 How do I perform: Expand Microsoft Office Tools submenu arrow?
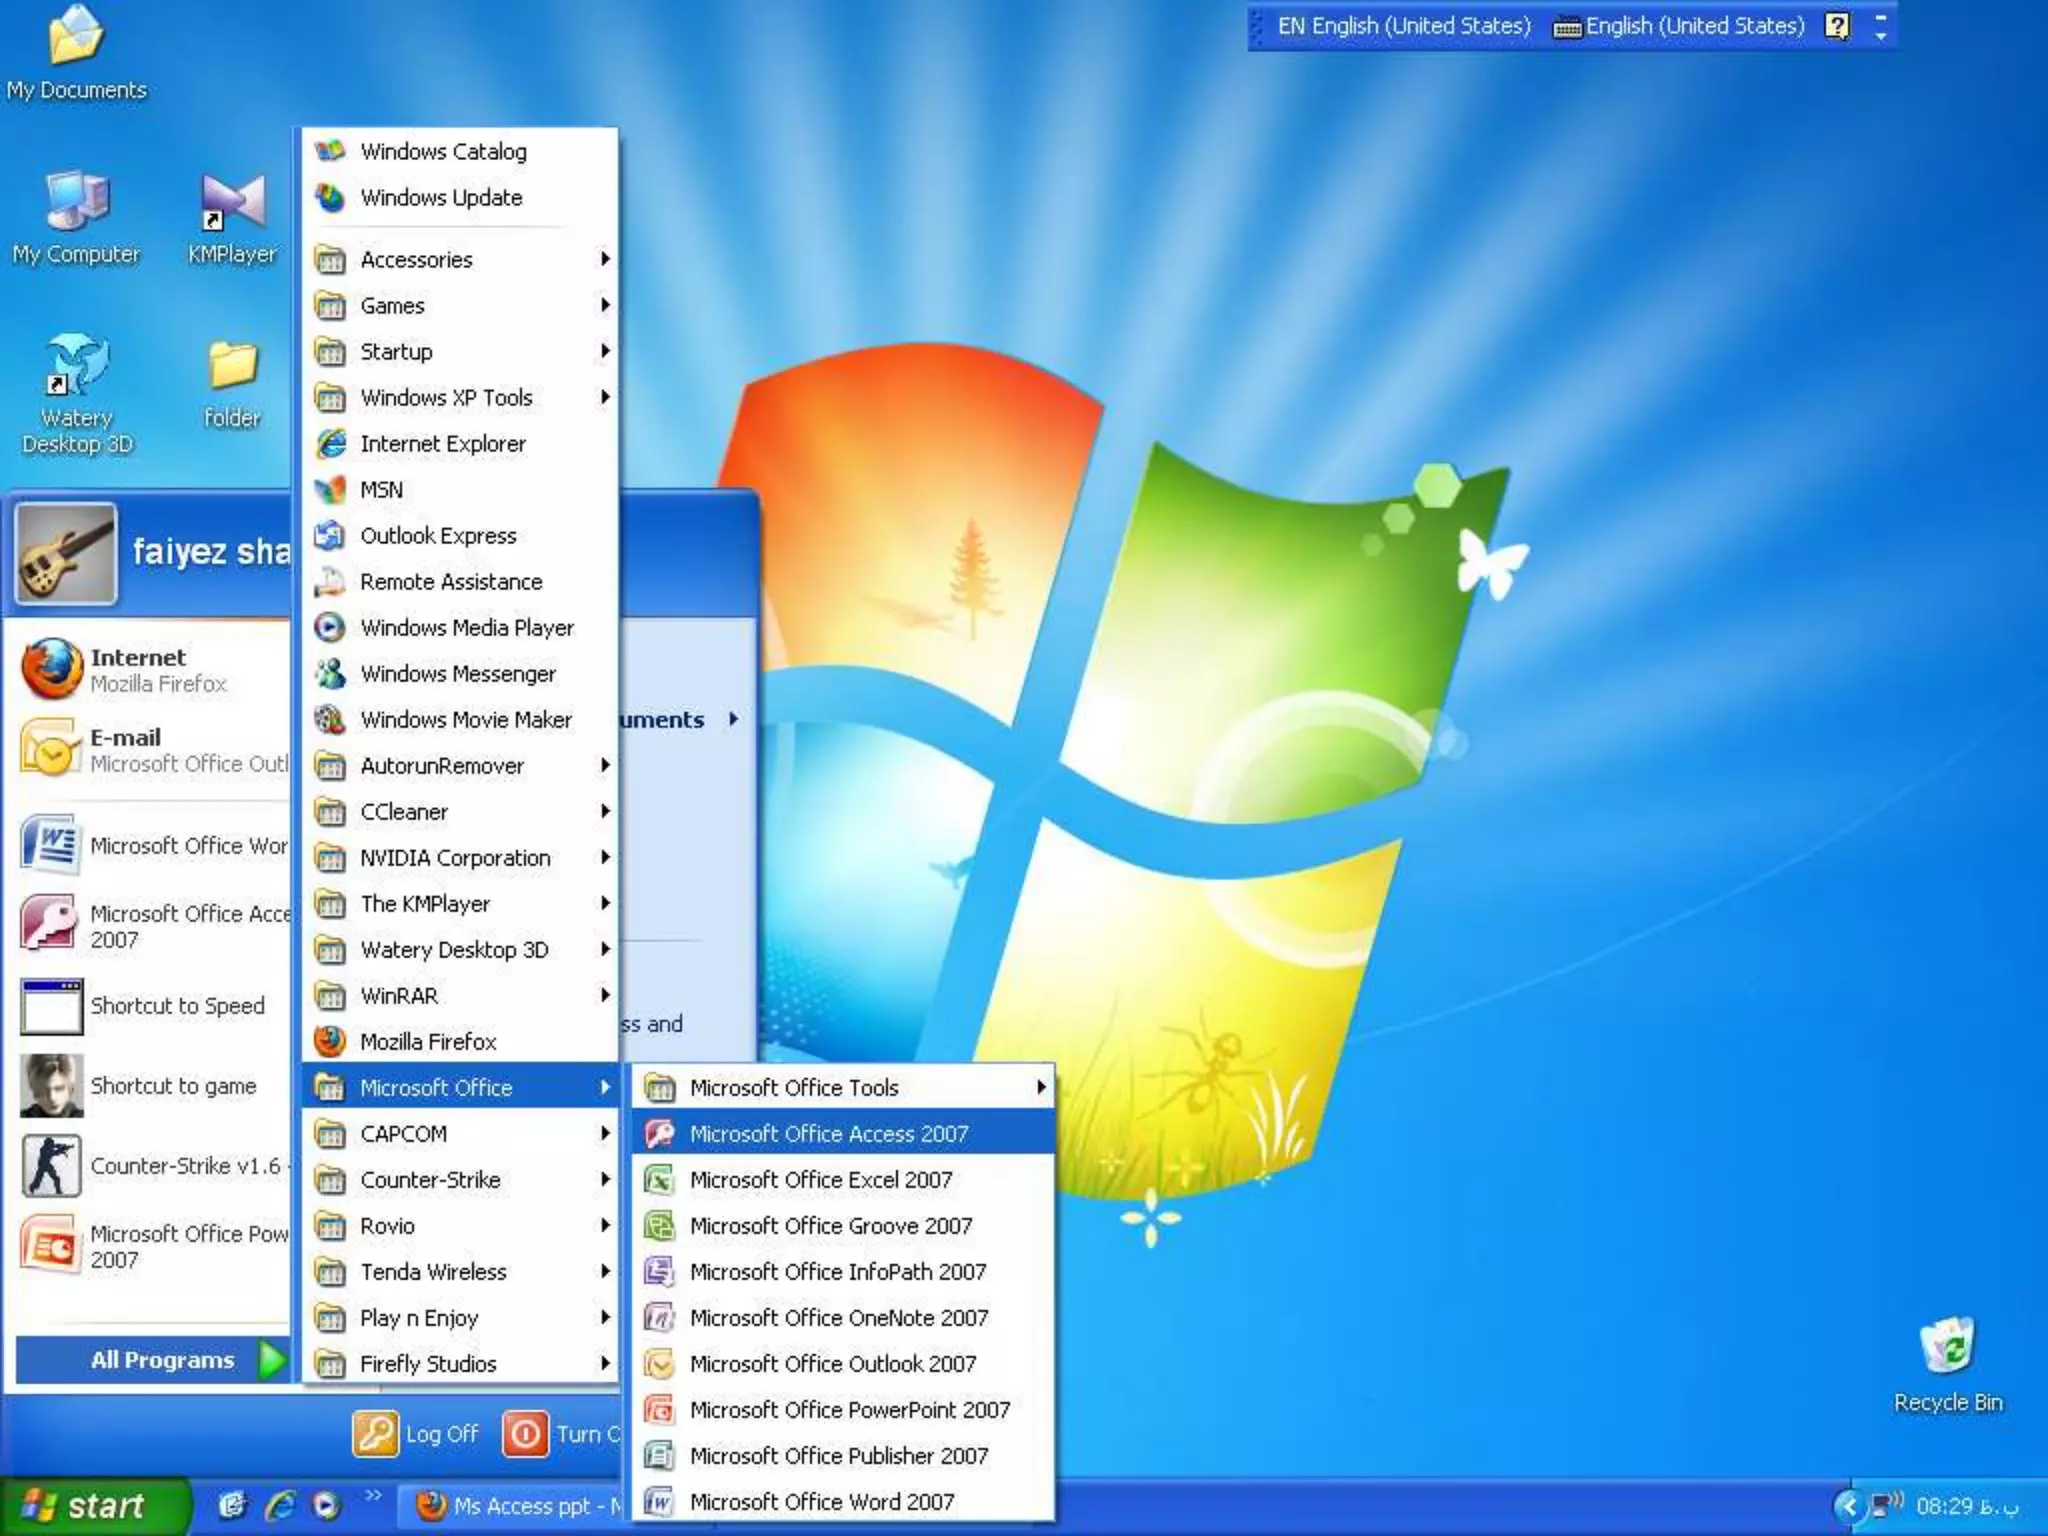pos(1041,1087)
